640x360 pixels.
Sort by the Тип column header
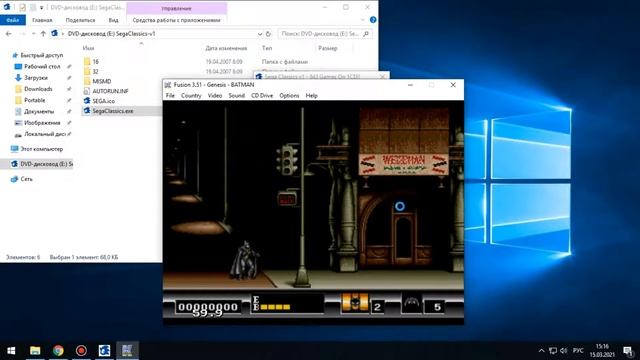click(x=267, y=48)
